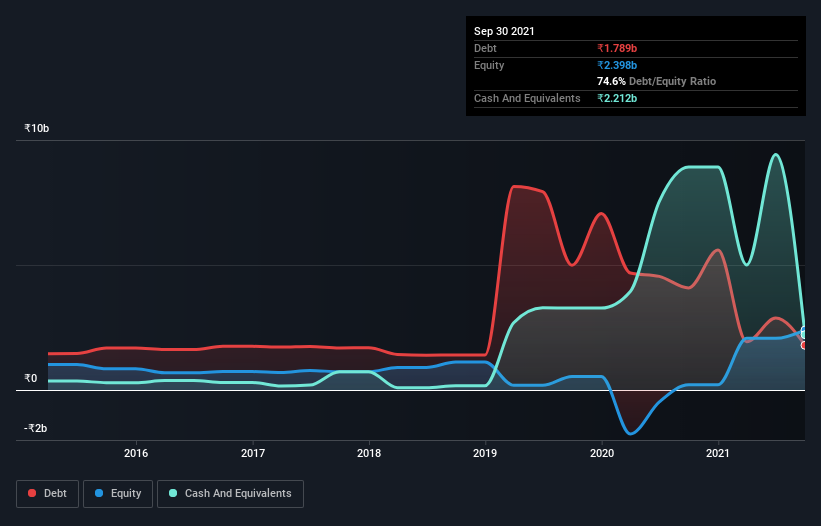Click the teal Cash And Equivalents legend dot
Screen dimensions: 821x526
click(x=173, y=493)
